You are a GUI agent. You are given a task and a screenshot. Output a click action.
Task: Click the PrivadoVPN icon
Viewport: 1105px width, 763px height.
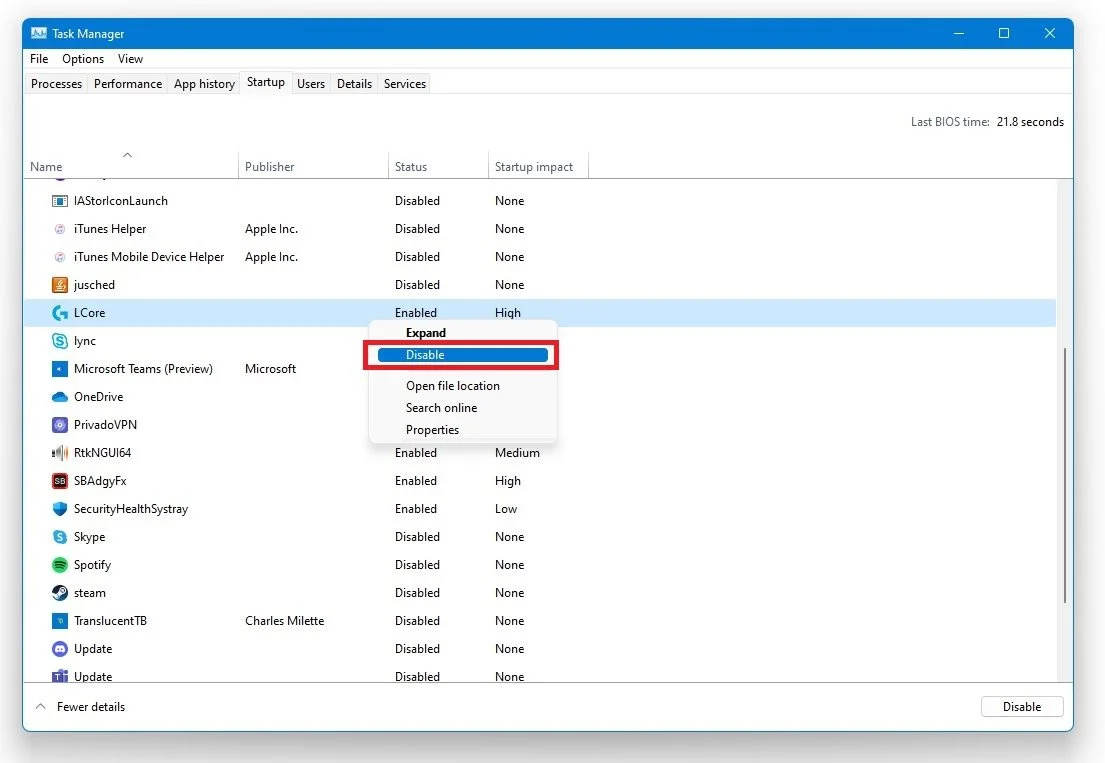click(x=60, y=425)
